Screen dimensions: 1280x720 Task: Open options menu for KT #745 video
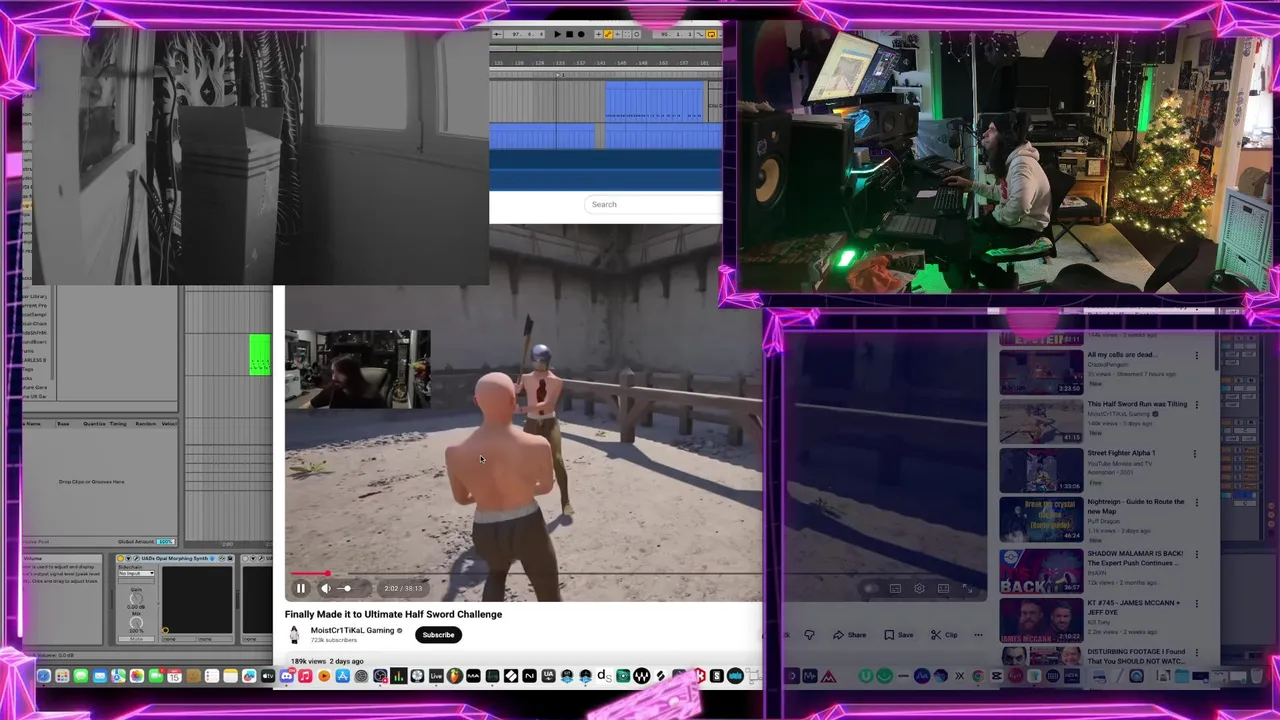[1197, 604]
